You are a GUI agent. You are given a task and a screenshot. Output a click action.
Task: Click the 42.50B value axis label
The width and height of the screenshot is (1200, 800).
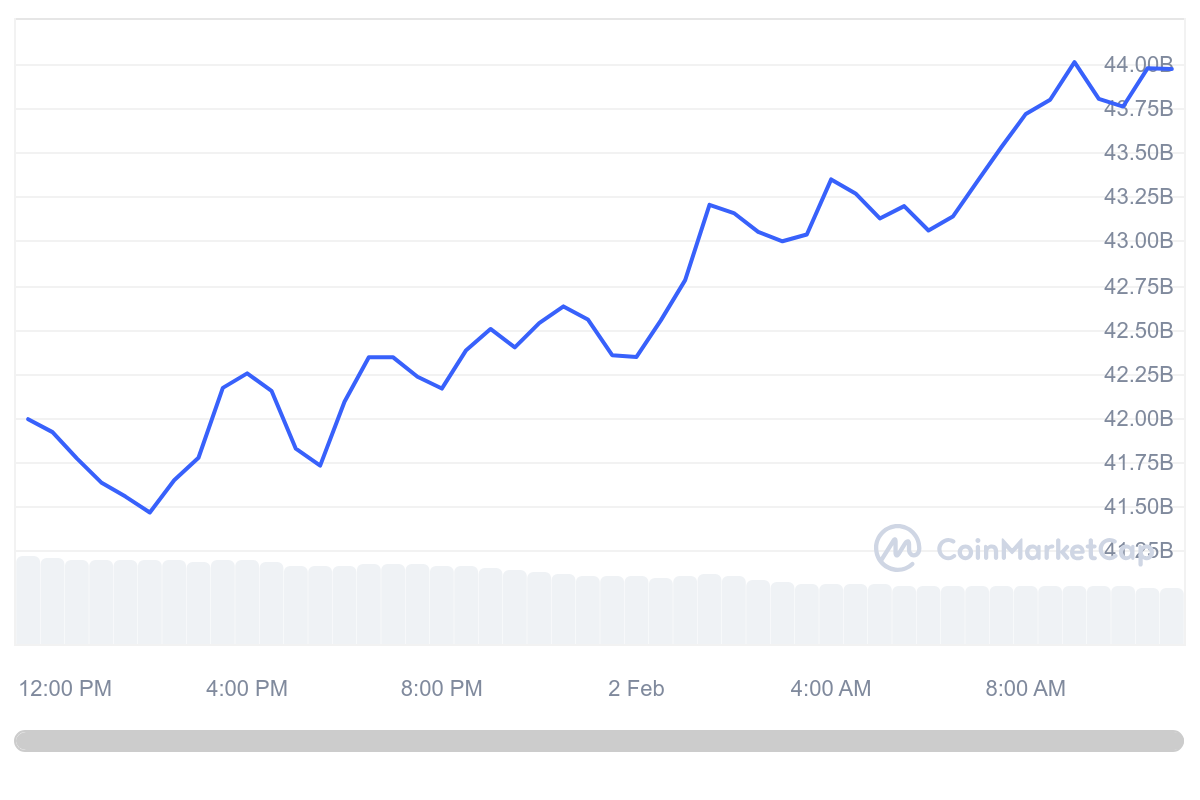tap(1138, 330)
